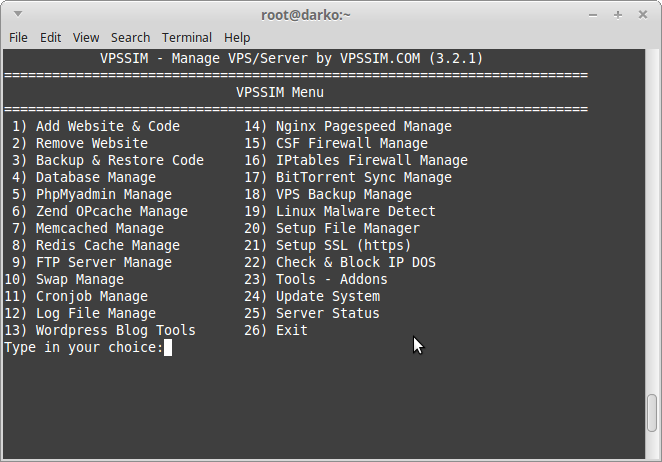Open the Edit menu

click(50, 38)
